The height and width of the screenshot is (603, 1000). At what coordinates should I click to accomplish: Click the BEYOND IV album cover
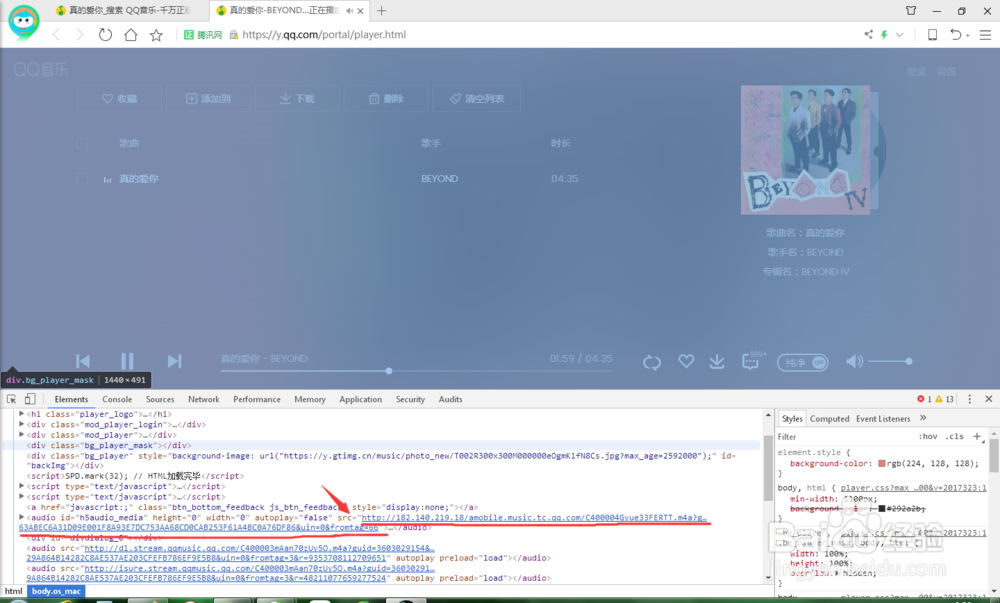click(x=805, y=150)
